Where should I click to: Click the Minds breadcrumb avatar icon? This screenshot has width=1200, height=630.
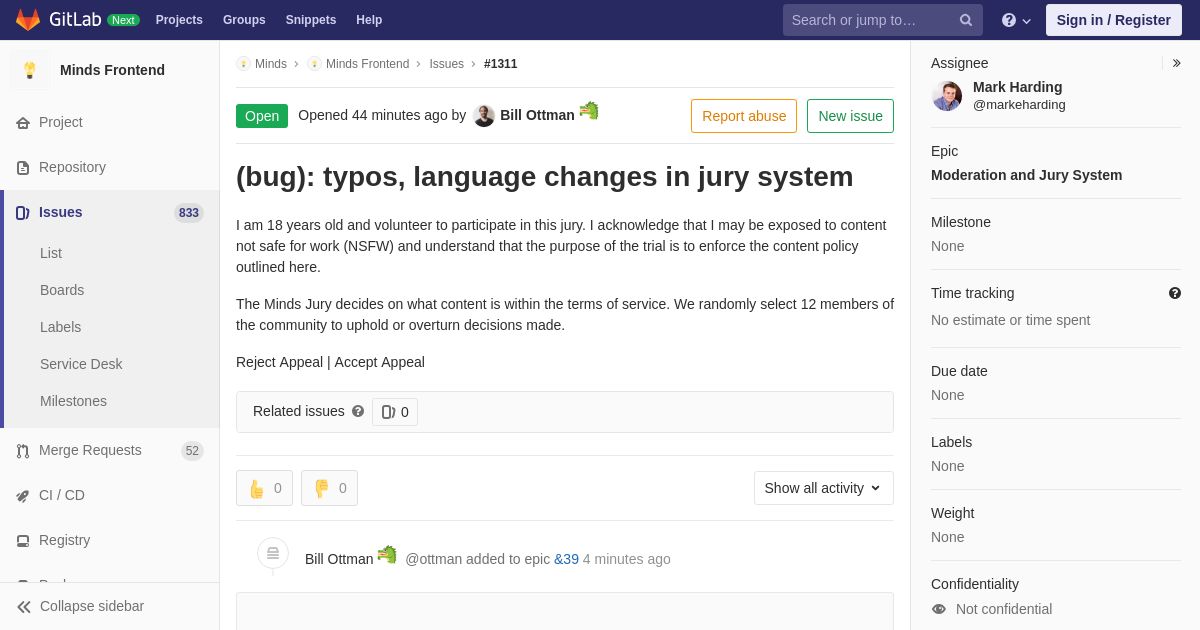pyautogui.click(x=243, y=64)
